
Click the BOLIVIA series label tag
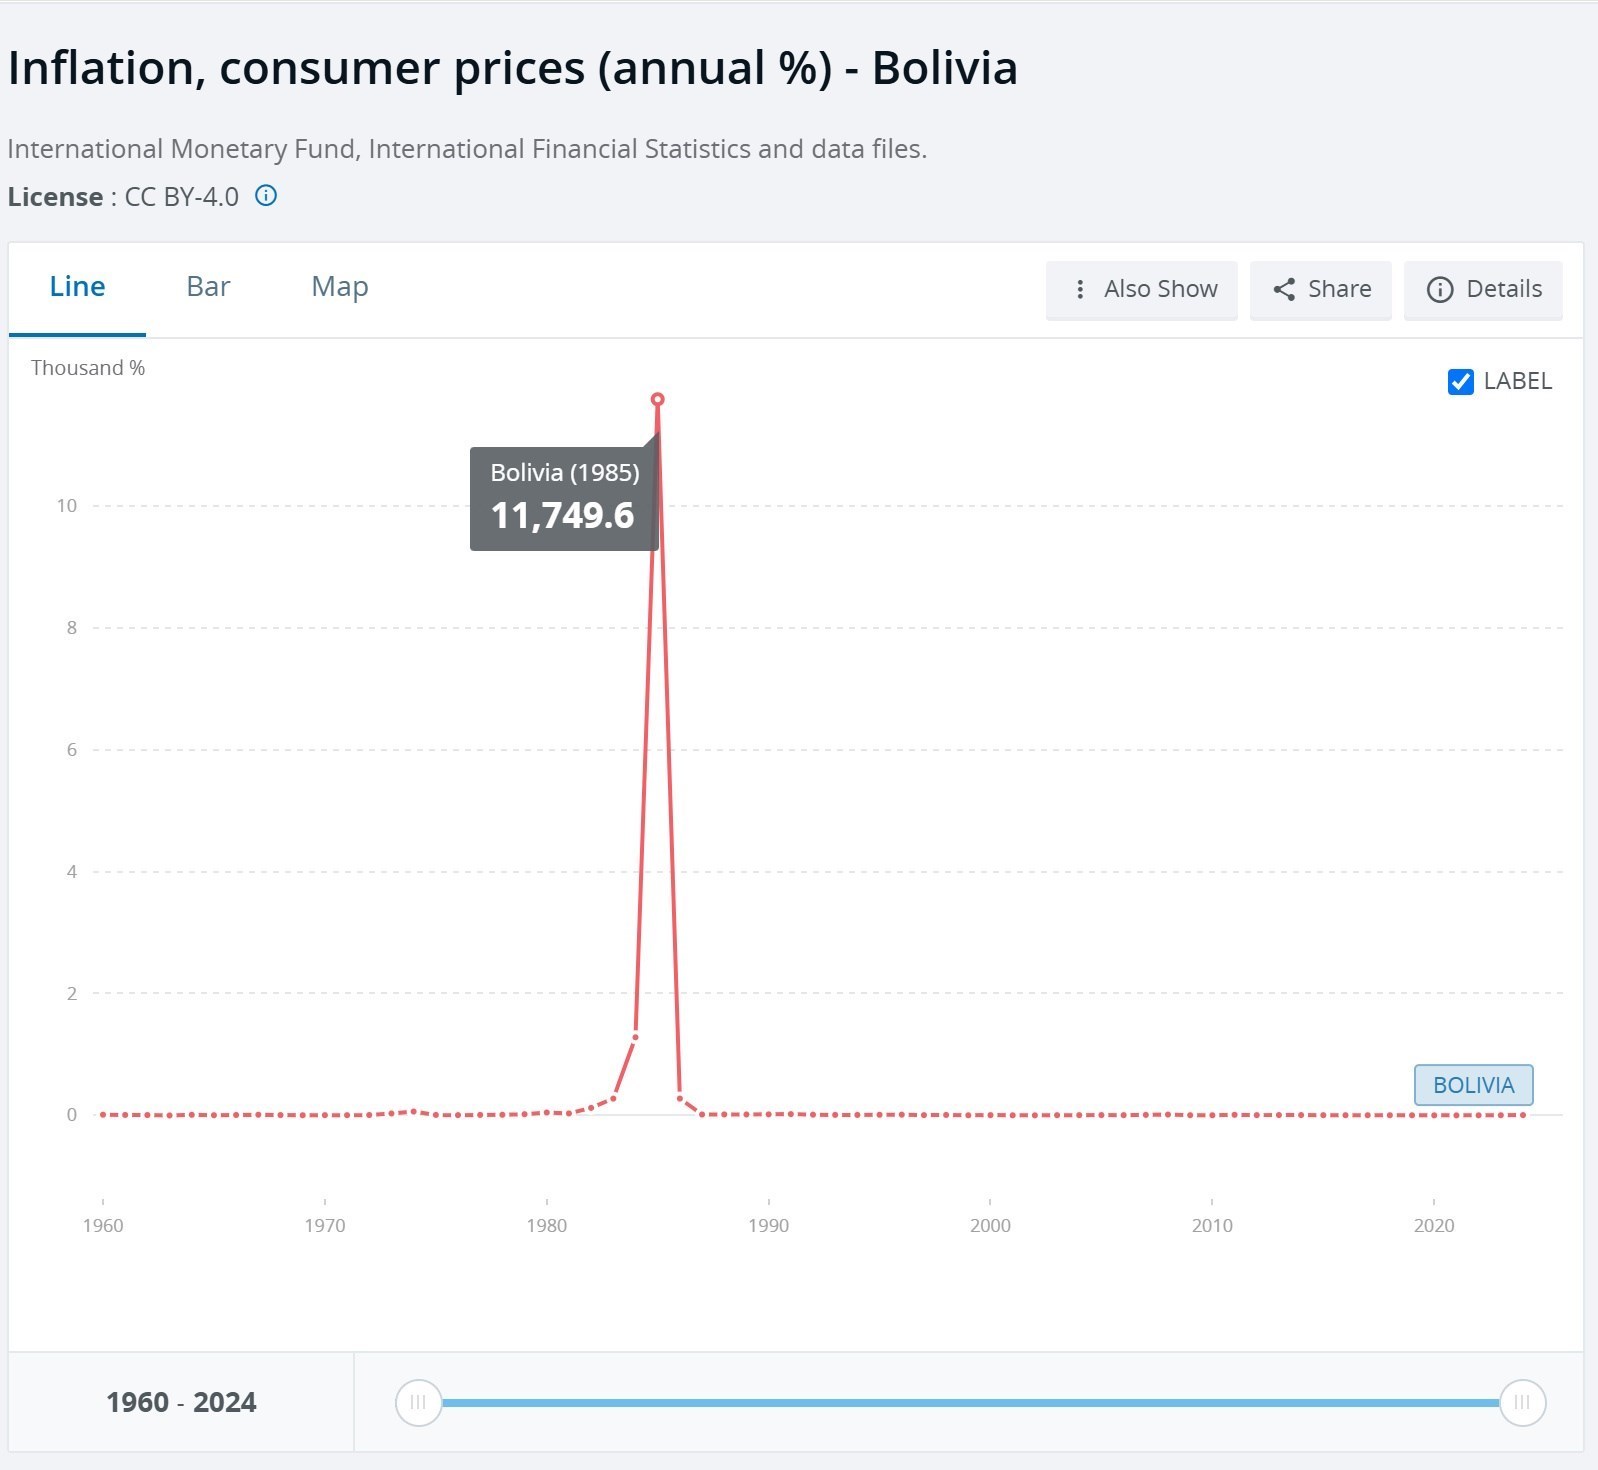(1472, 1085)
